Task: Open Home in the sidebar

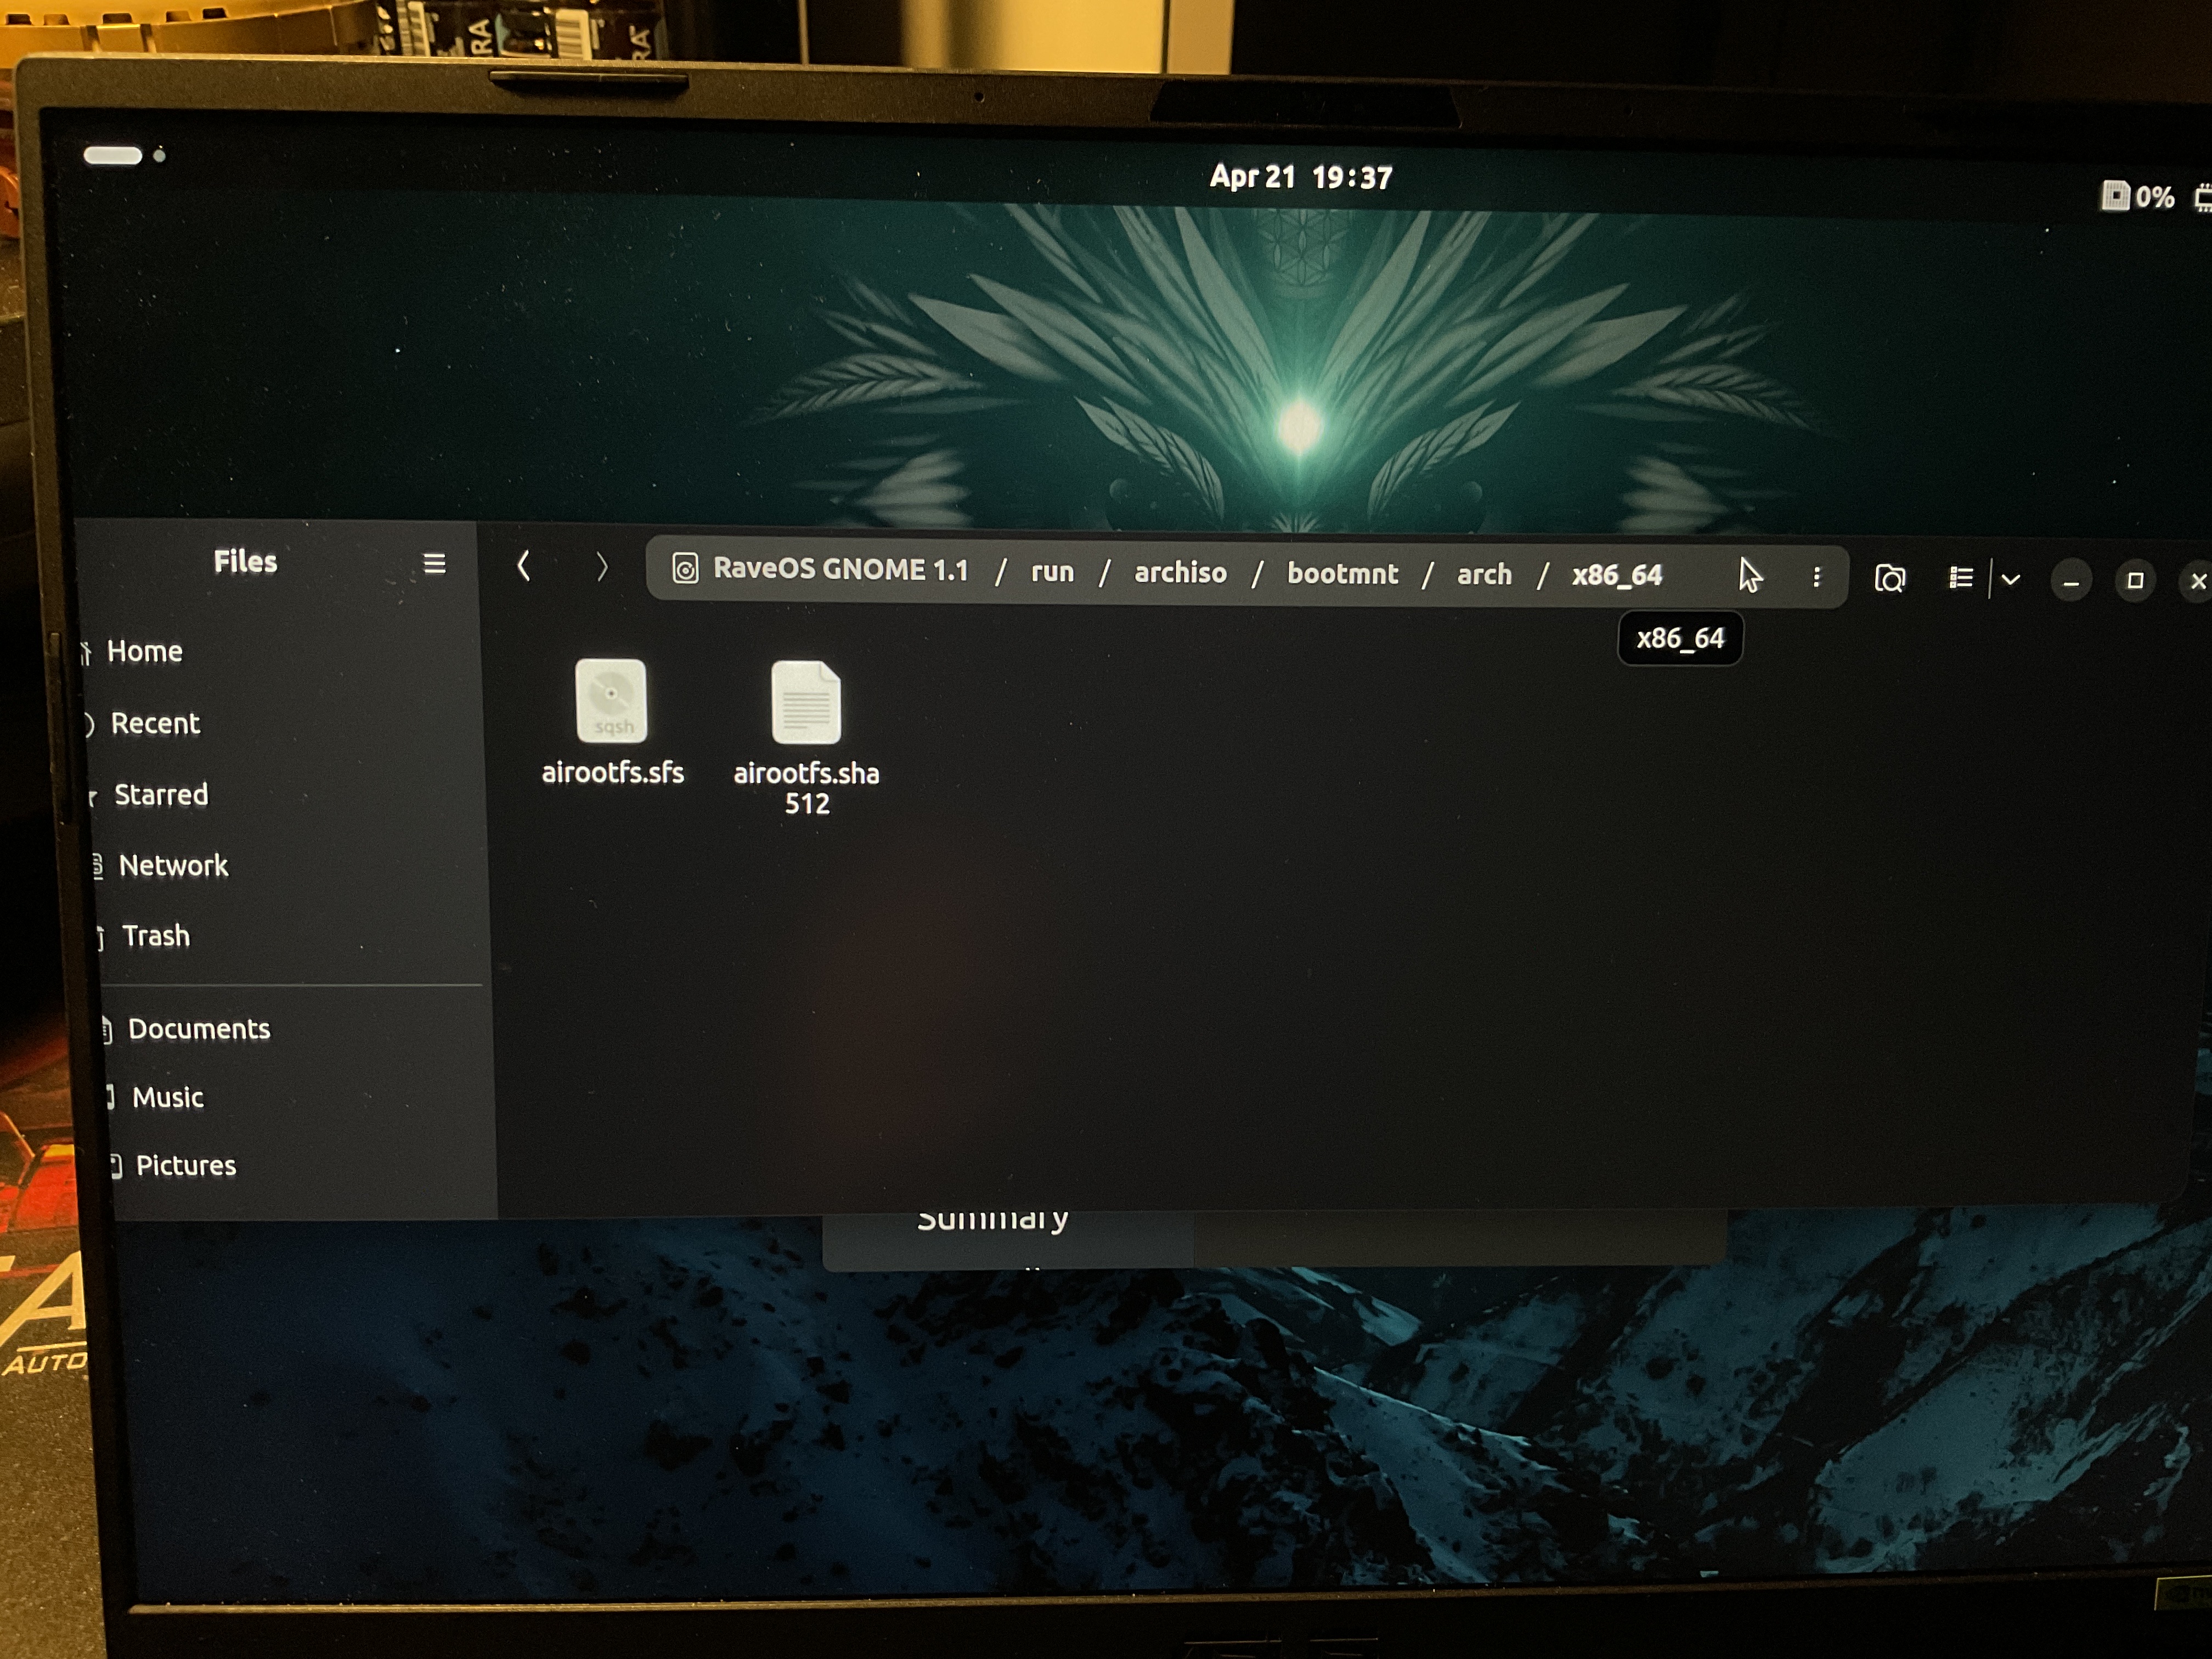Action: (144, 652)
